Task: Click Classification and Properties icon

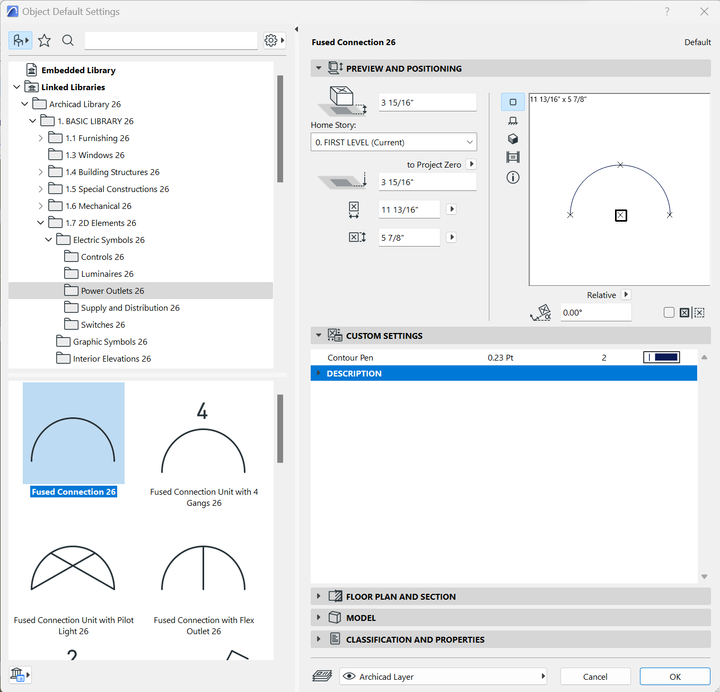Action: coord(335,639)
